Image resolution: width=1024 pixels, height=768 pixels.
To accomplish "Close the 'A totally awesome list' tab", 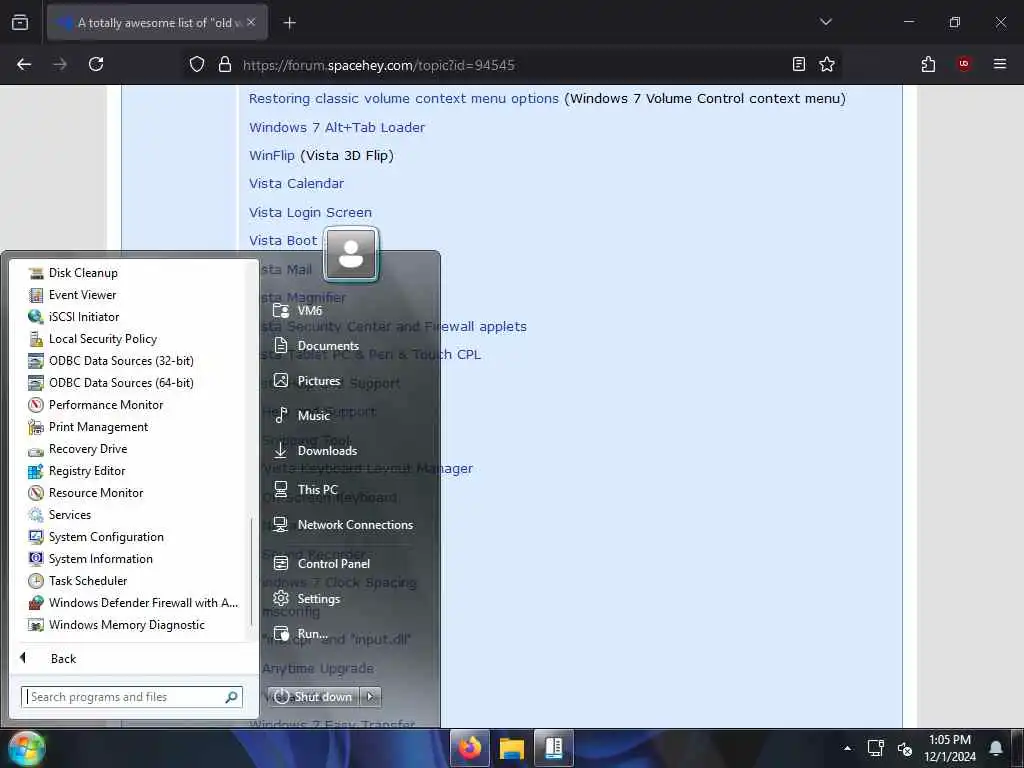I will pyautogui.click(x=251, y=22).
